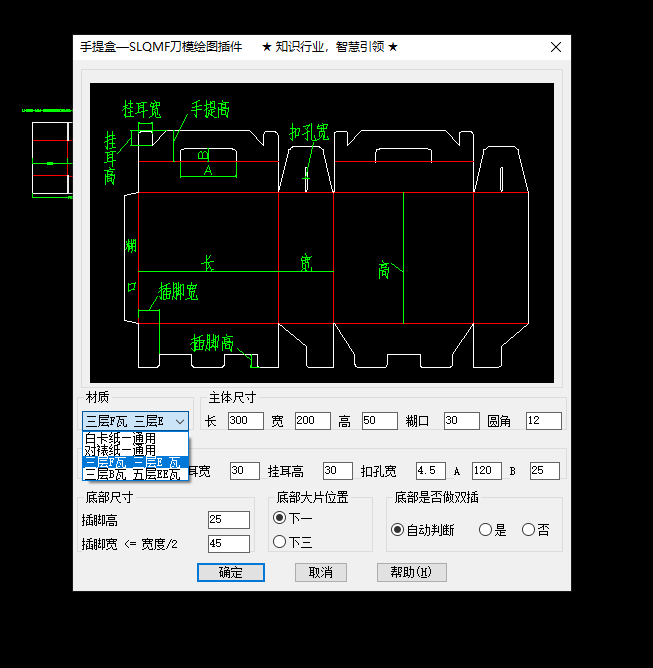
Task: Select 三层B瓦 五层EE瓦 material option
Action: tap(134, 475)
